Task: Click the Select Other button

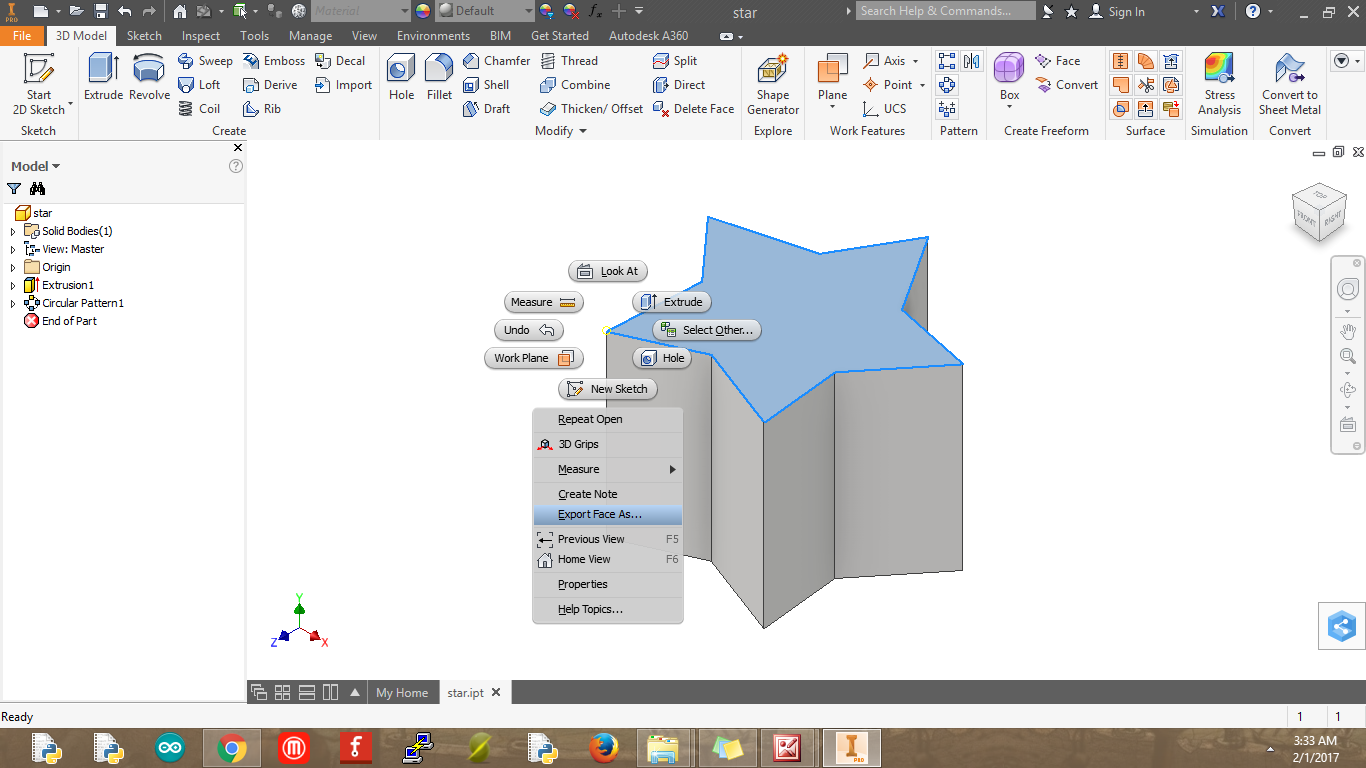Action: pyautogui.click(x=707, y=329)
